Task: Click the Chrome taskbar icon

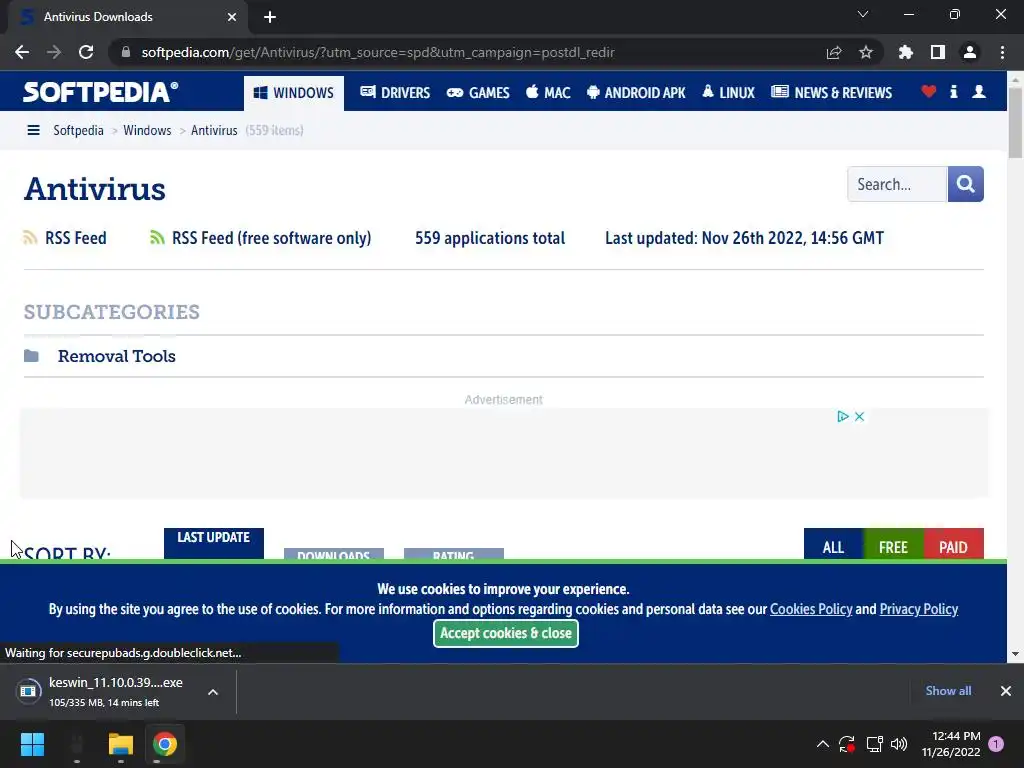Action: click(165, 744)
